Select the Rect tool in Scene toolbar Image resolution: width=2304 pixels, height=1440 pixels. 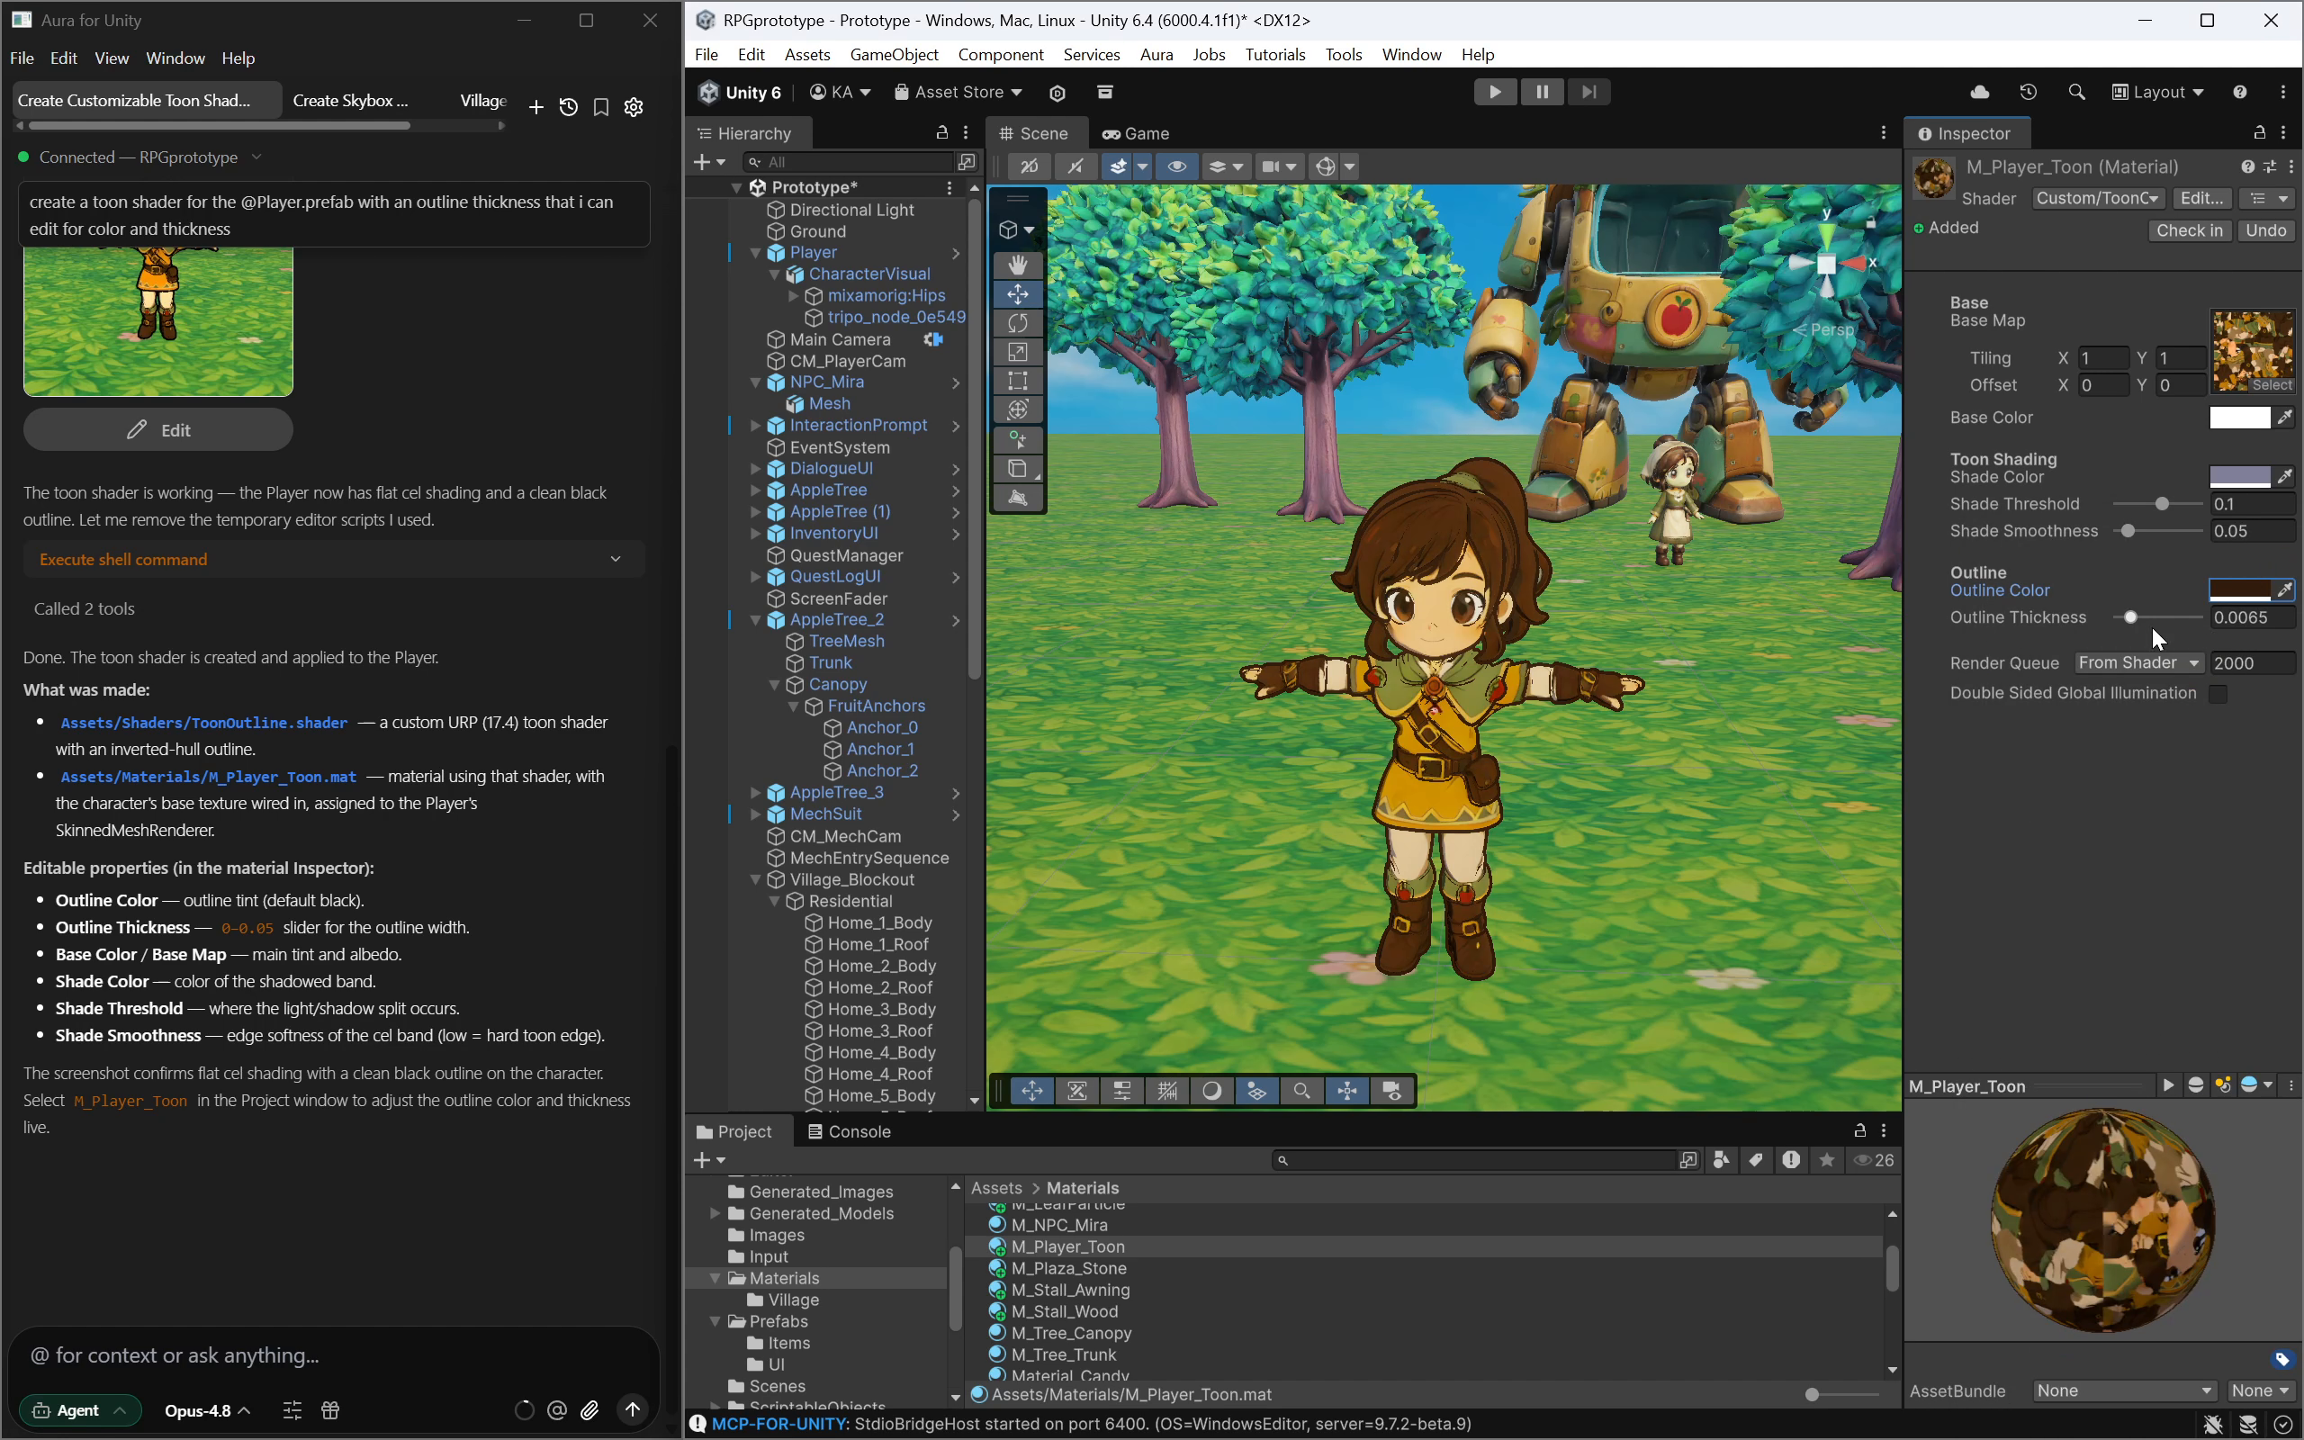[1017, 381]
